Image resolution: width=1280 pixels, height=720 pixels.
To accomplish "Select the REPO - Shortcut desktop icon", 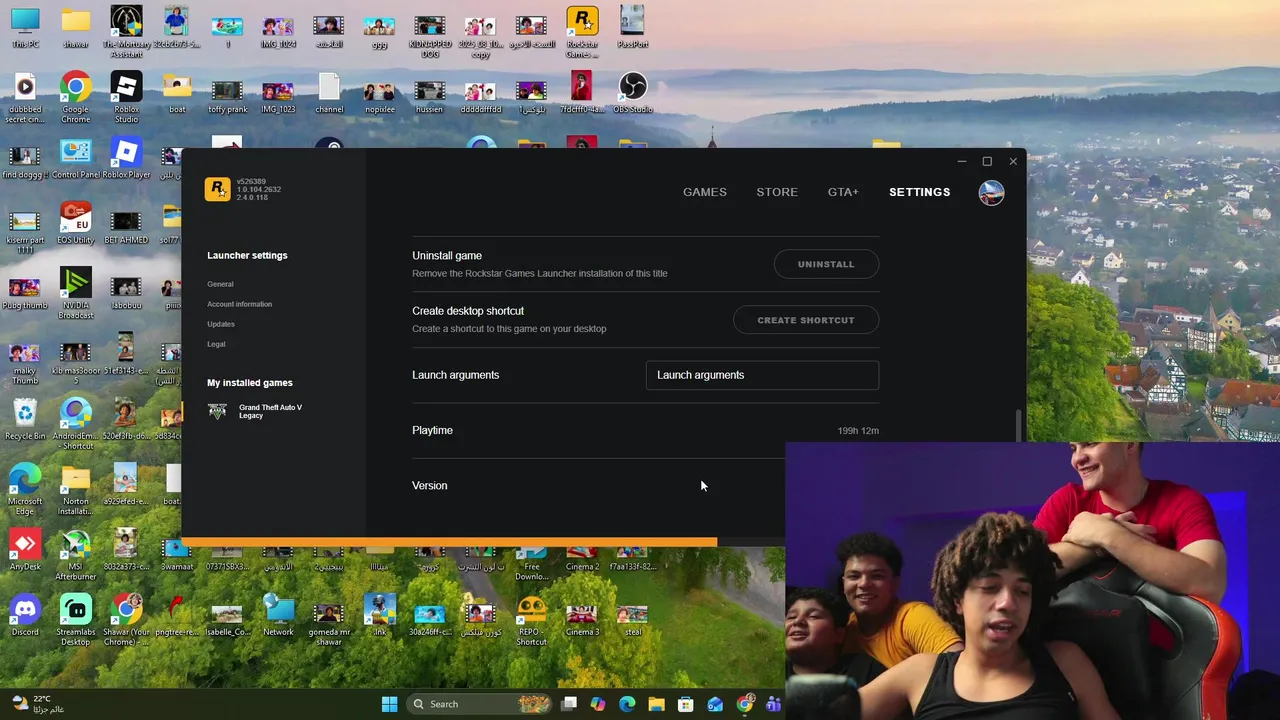I will pos(532,621).
